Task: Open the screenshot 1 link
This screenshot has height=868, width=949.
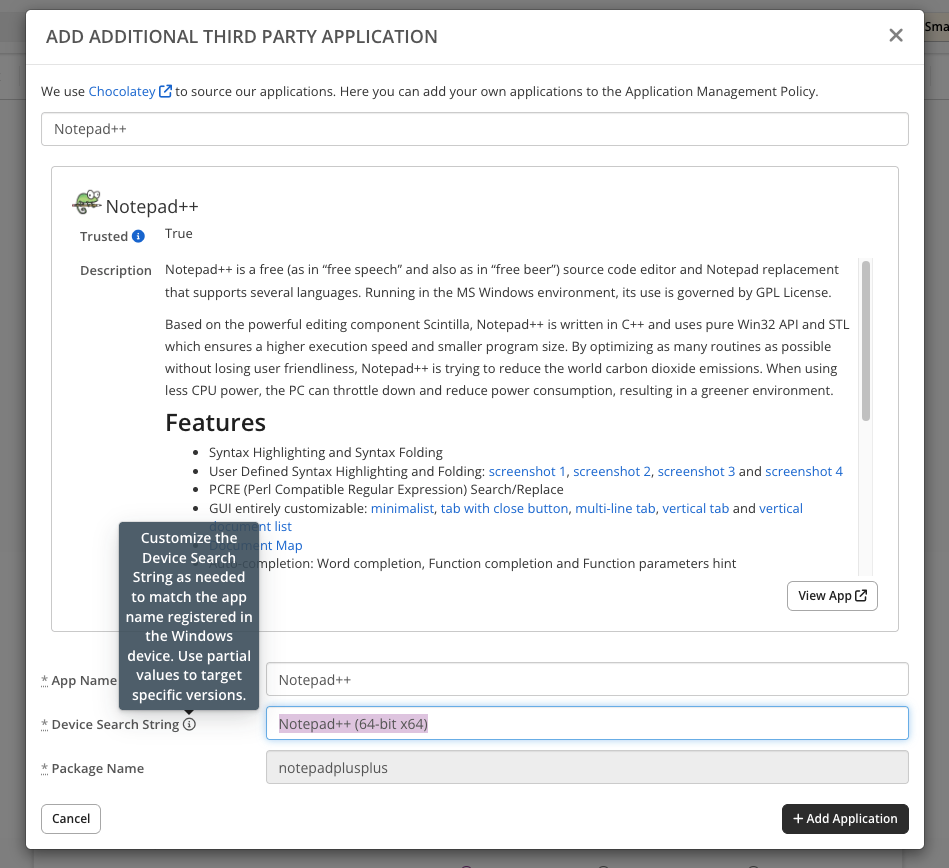Action: (x=527, y=471)
